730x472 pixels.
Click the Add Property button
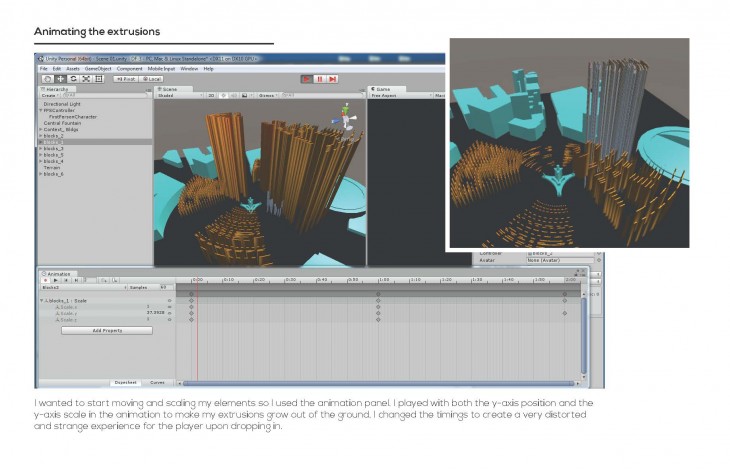[107, 329]
